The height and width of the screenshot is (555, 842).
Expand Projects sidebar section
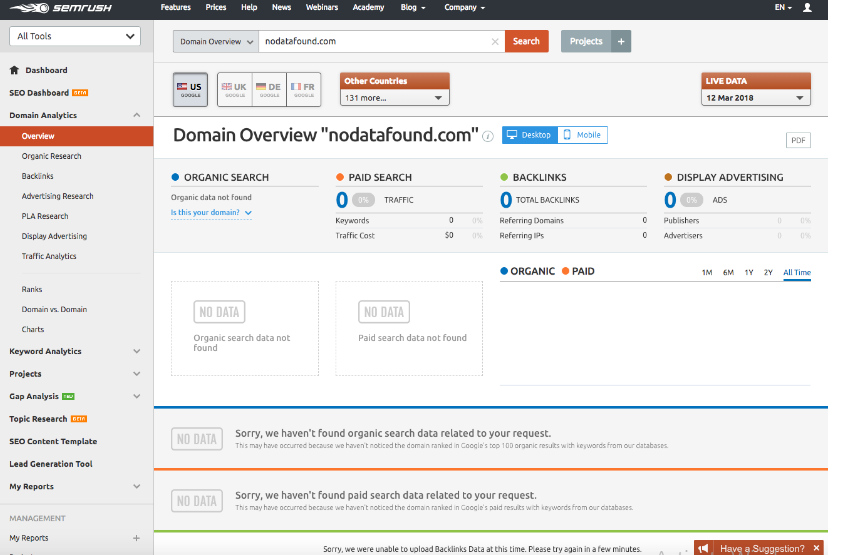[x=136, y=374]
